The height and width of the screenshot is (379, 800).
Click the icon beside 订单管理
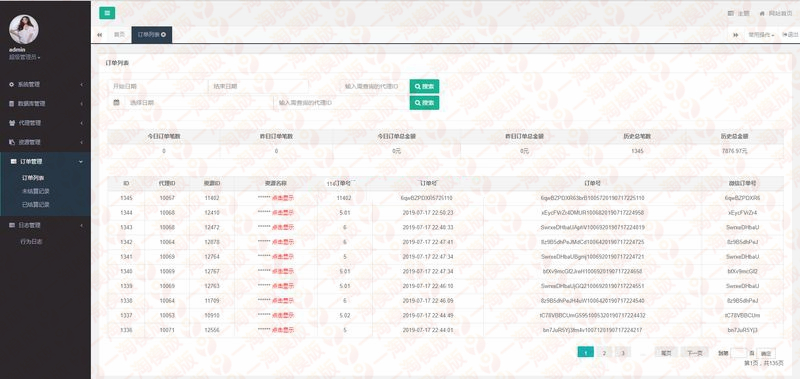13,161
